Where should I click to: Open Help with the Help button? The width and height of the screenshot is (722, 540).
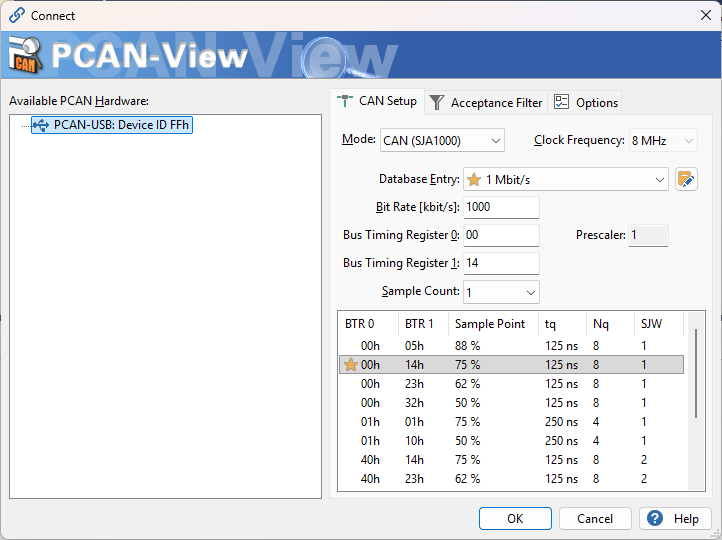pos(675,519)
